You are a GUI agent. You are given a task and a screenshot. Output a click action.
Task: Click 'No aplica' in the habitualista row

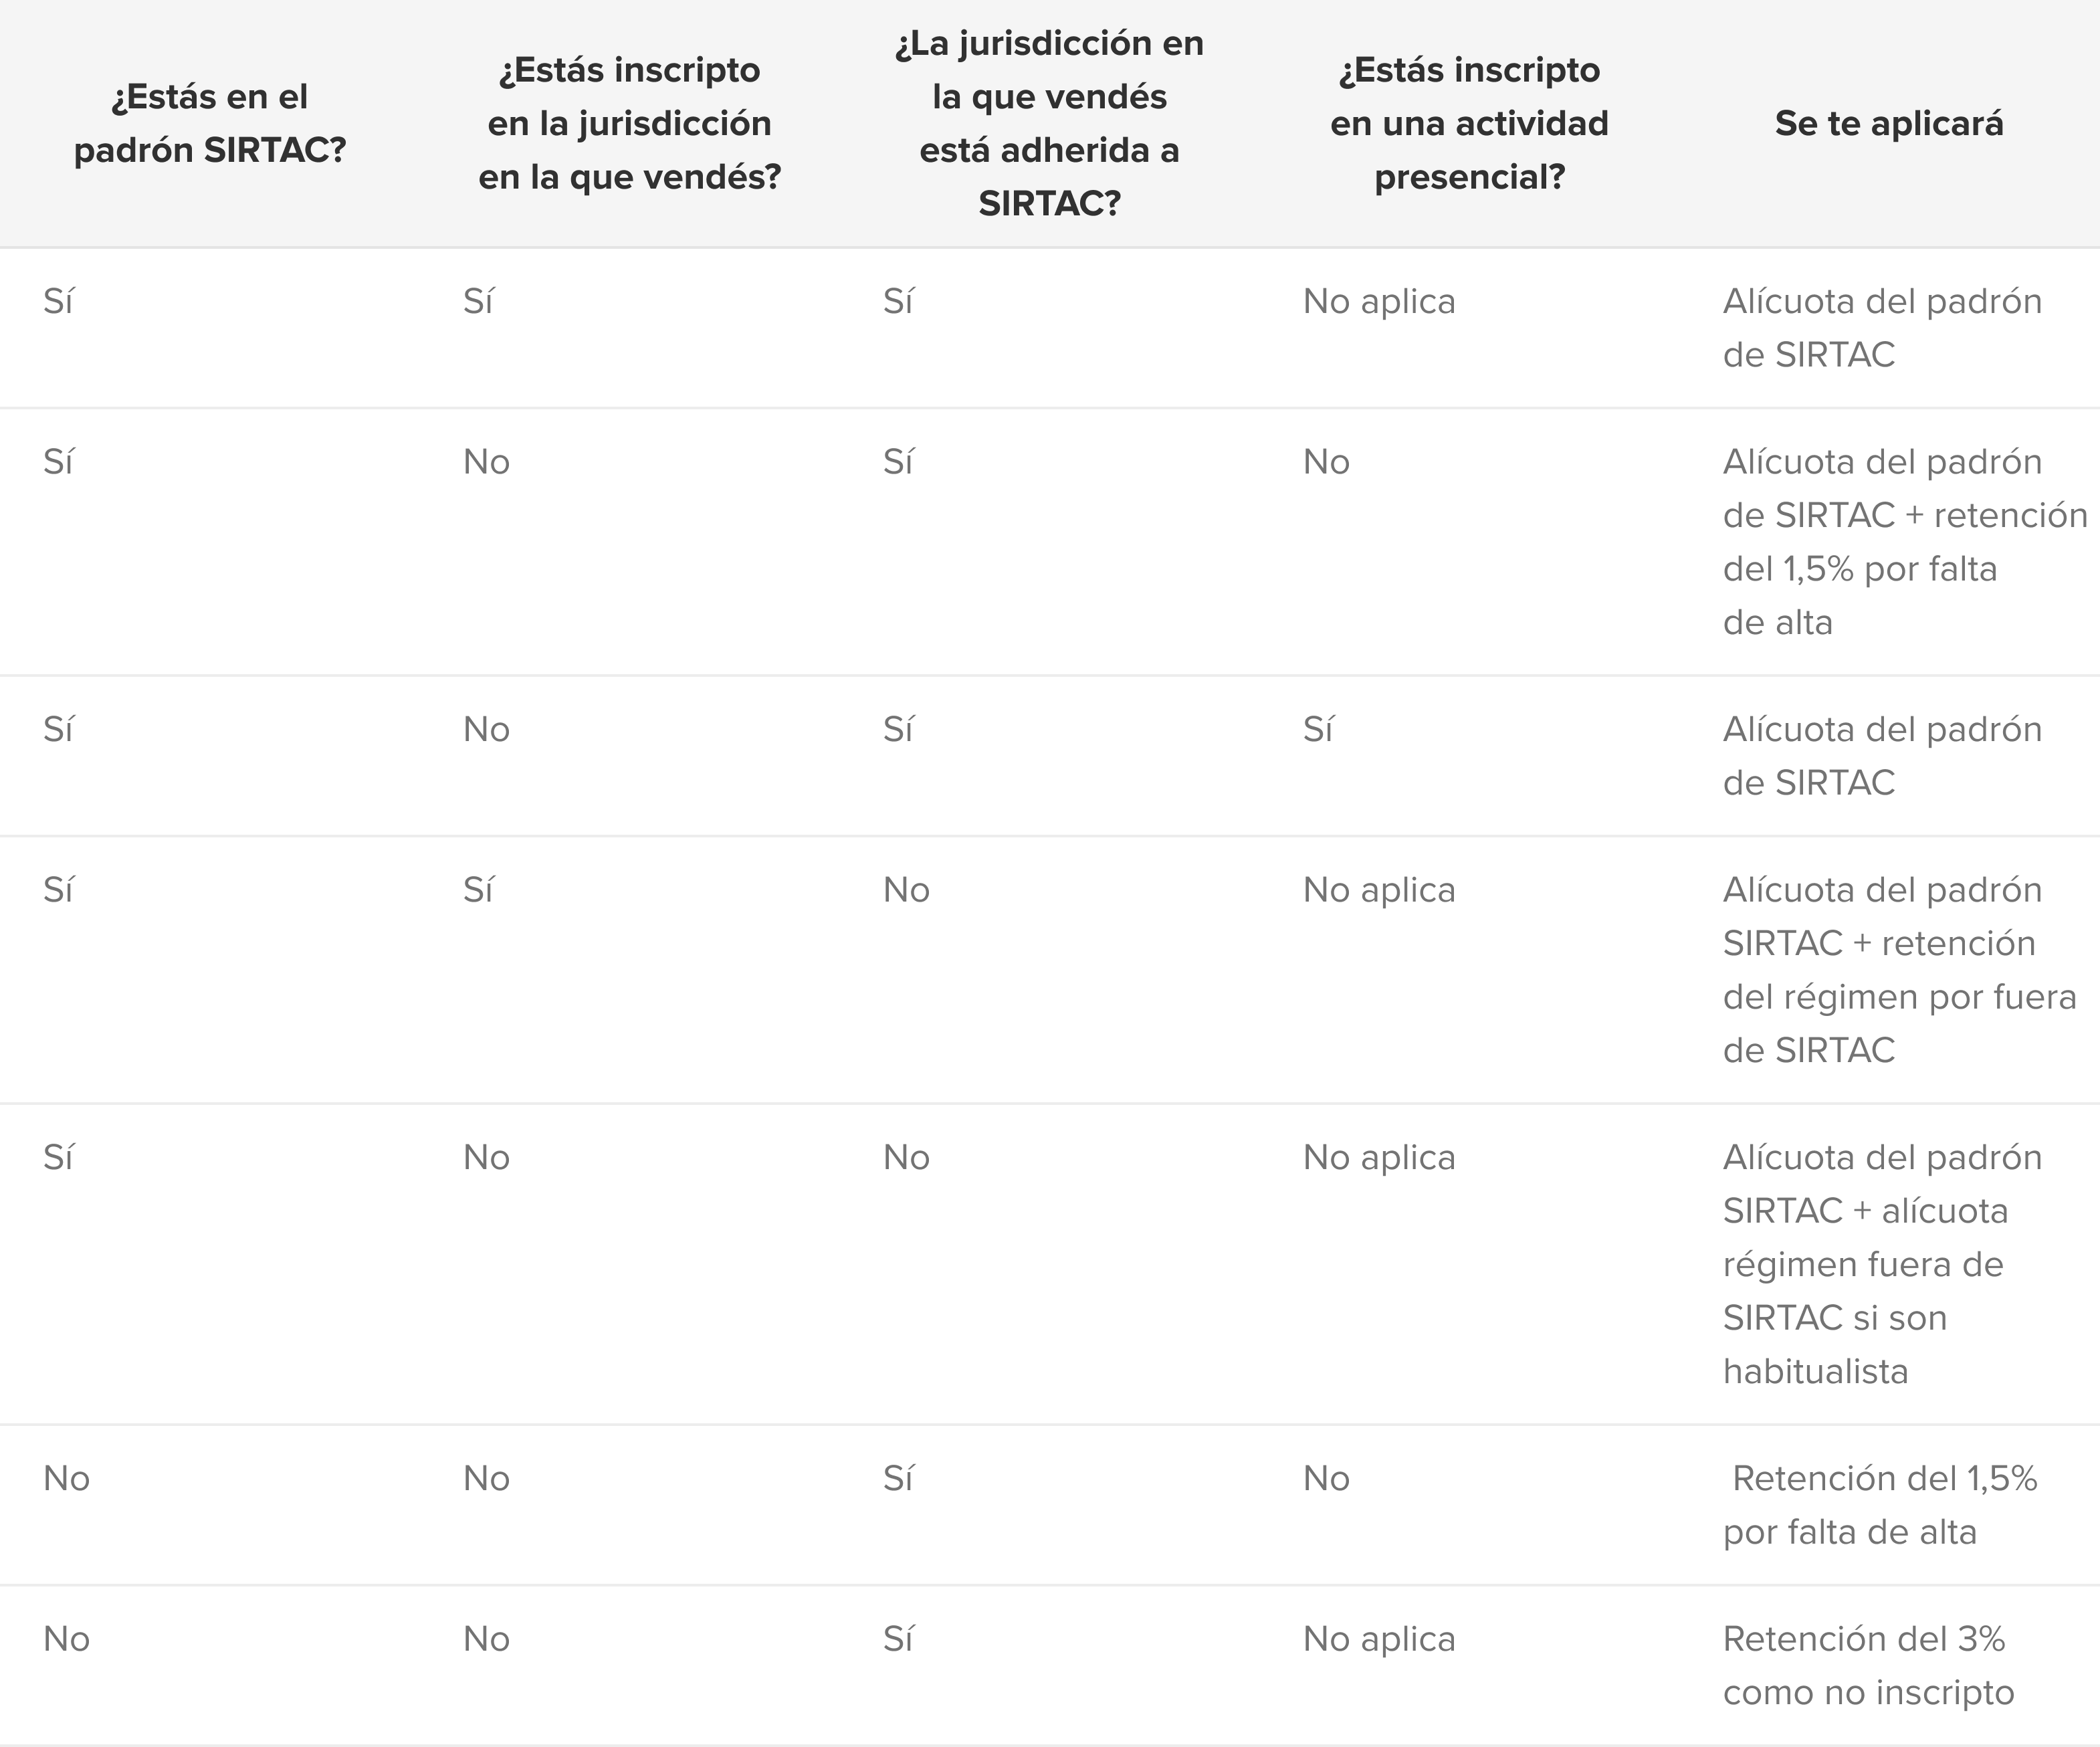[1379, 1157]
